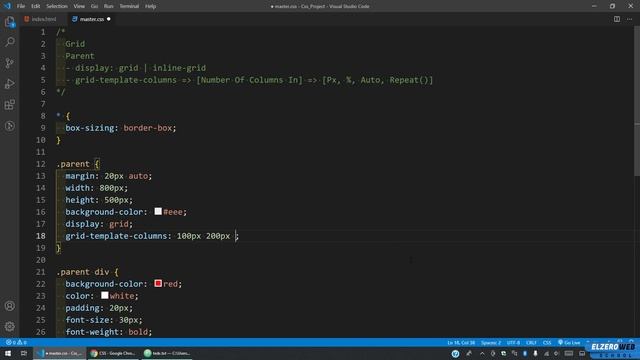Click "box-sizing" text on line 9
Screen dimensions: 640x360
click(x=89, y=128)
